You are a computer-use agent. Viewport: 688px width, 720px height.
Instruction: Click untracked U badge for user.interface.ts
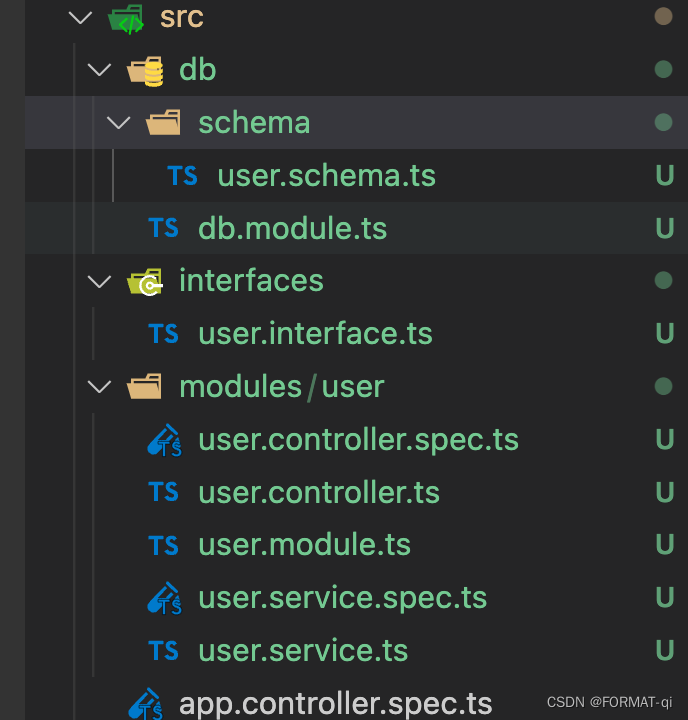[x=665, y=333]
